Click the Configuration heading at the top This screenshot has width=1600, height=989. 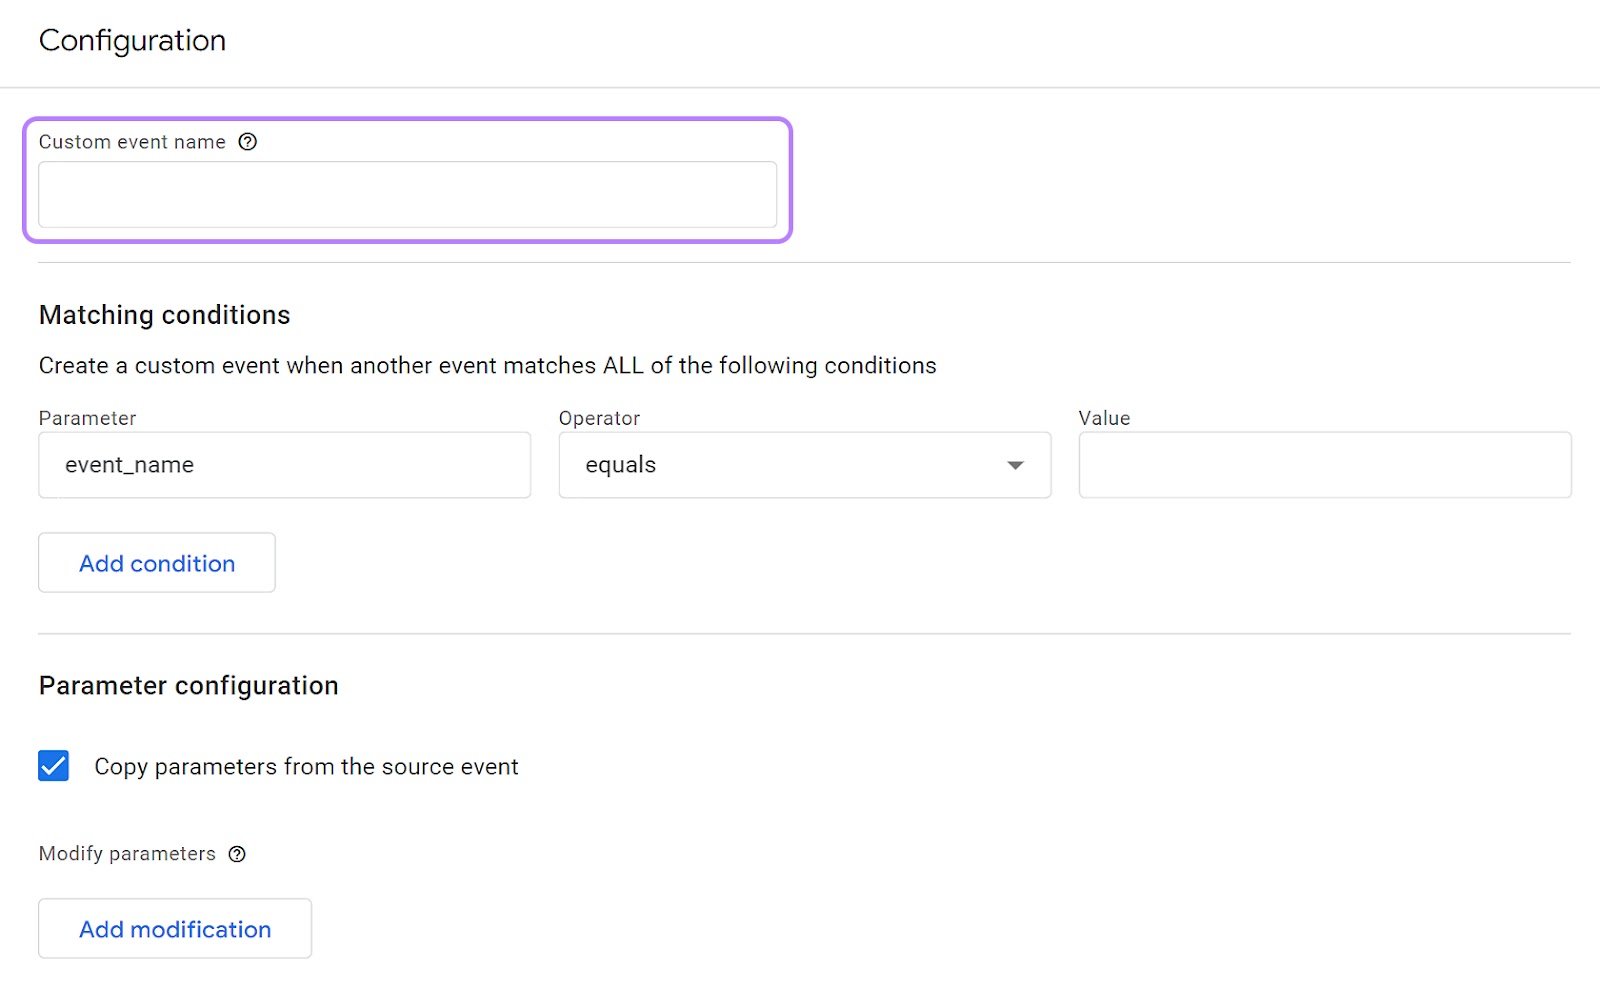(x=131, y=41)
